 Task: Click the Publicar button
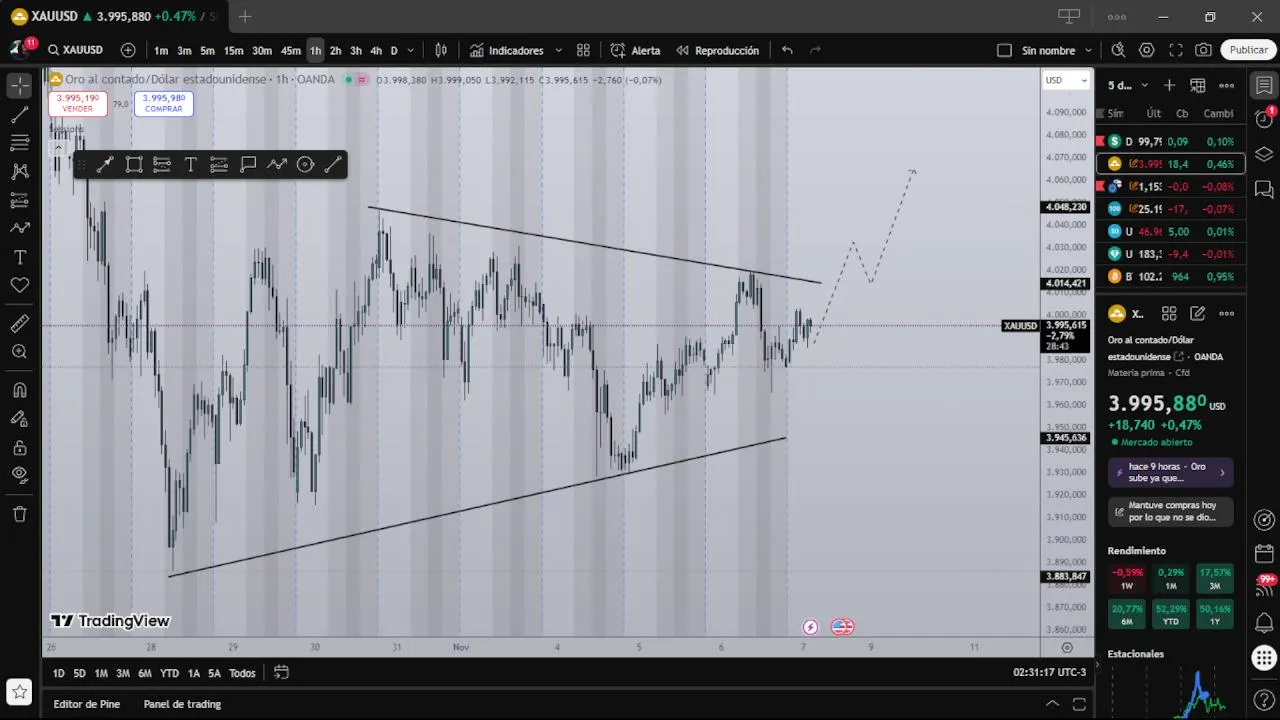[x=1248, y=50]
